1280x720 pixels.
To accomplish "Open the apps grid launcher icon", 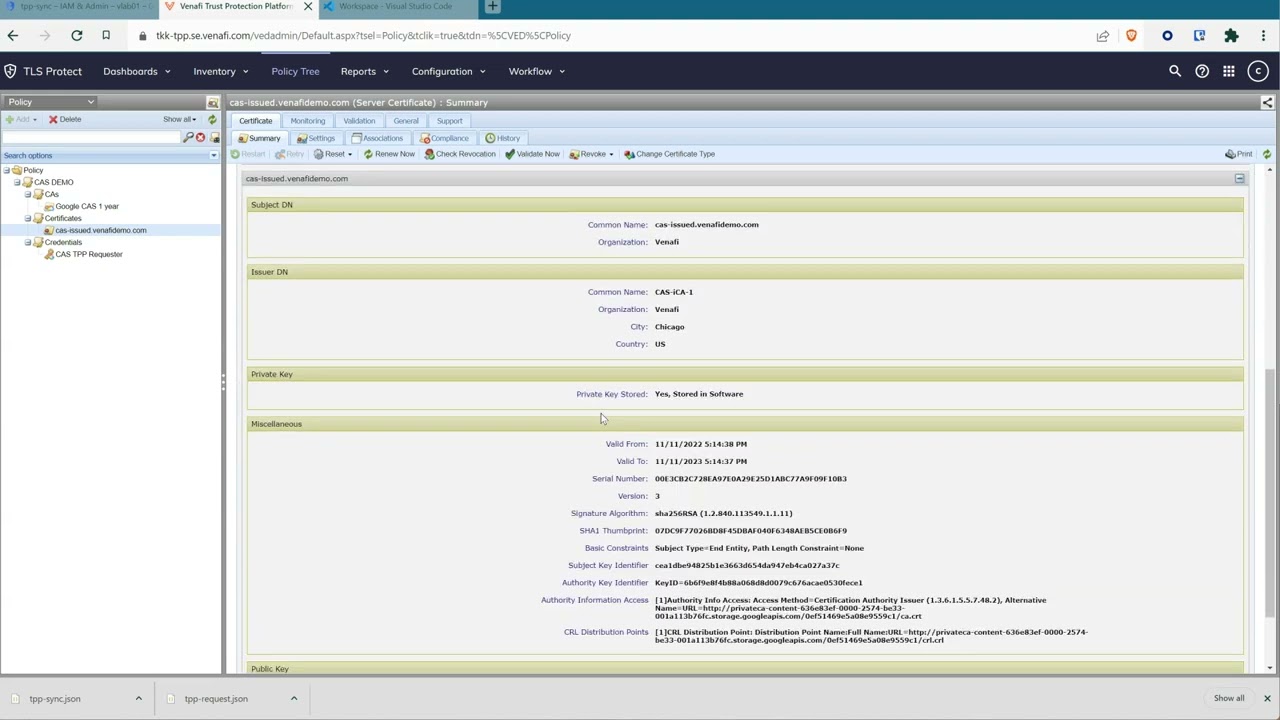I will (x=1229, y=71).
